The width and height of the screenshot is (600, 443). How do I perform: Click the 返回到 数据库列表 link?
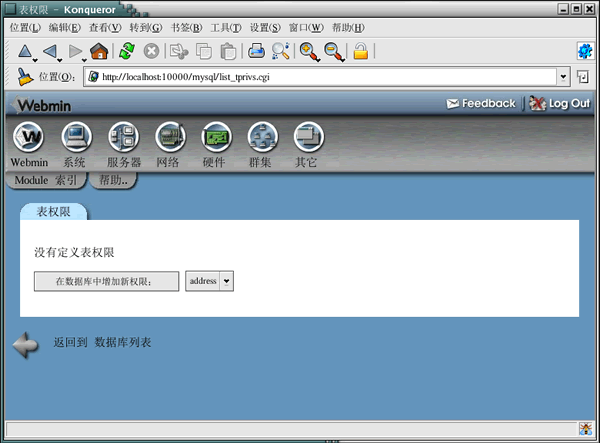click(x=102, y=342)
